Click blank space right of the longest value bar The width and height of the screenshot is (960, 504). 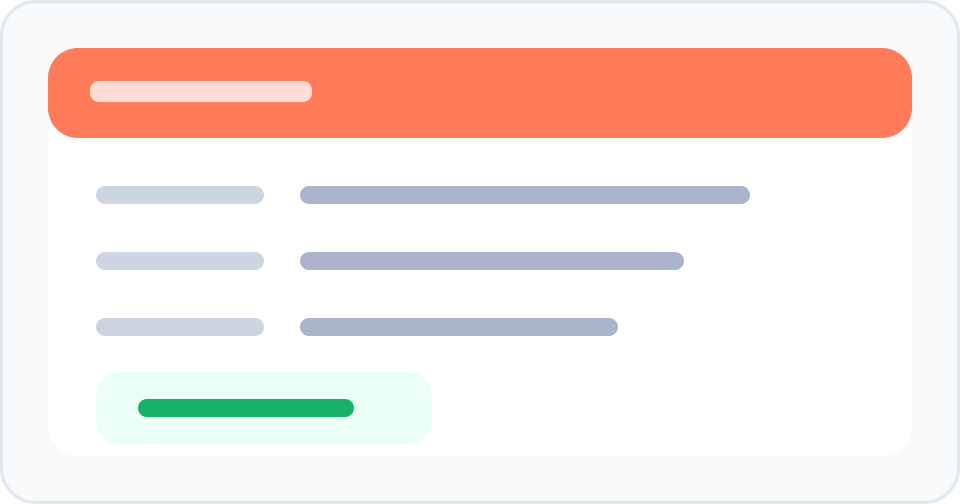[x=830, y=195]
